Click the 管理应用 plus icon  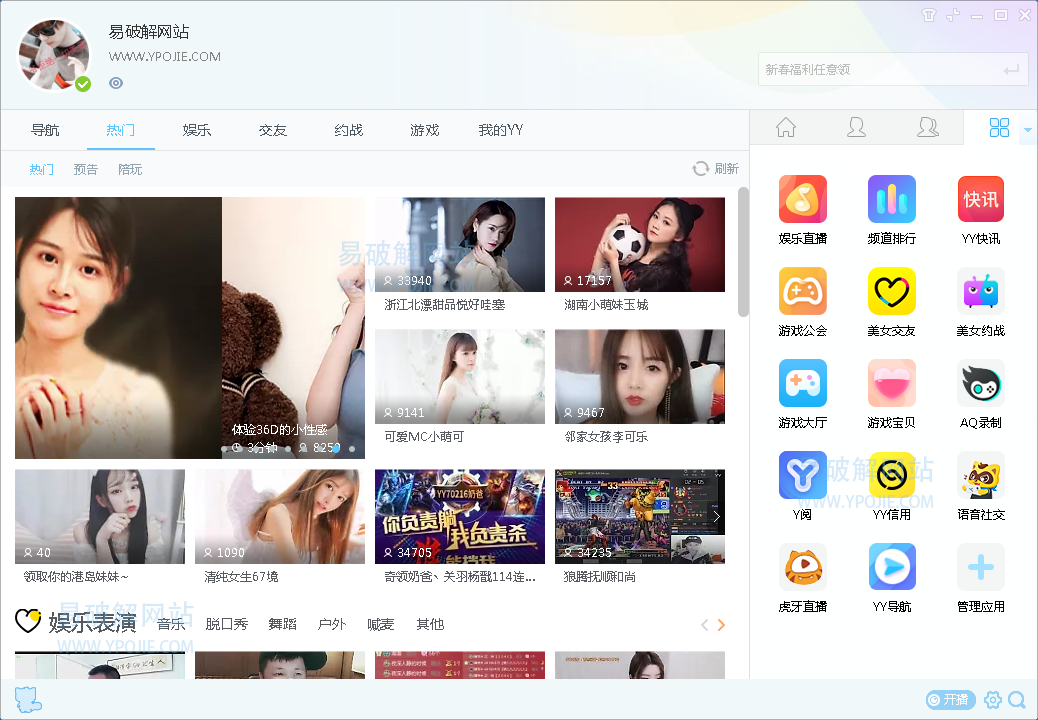click(x=980, y=567)
